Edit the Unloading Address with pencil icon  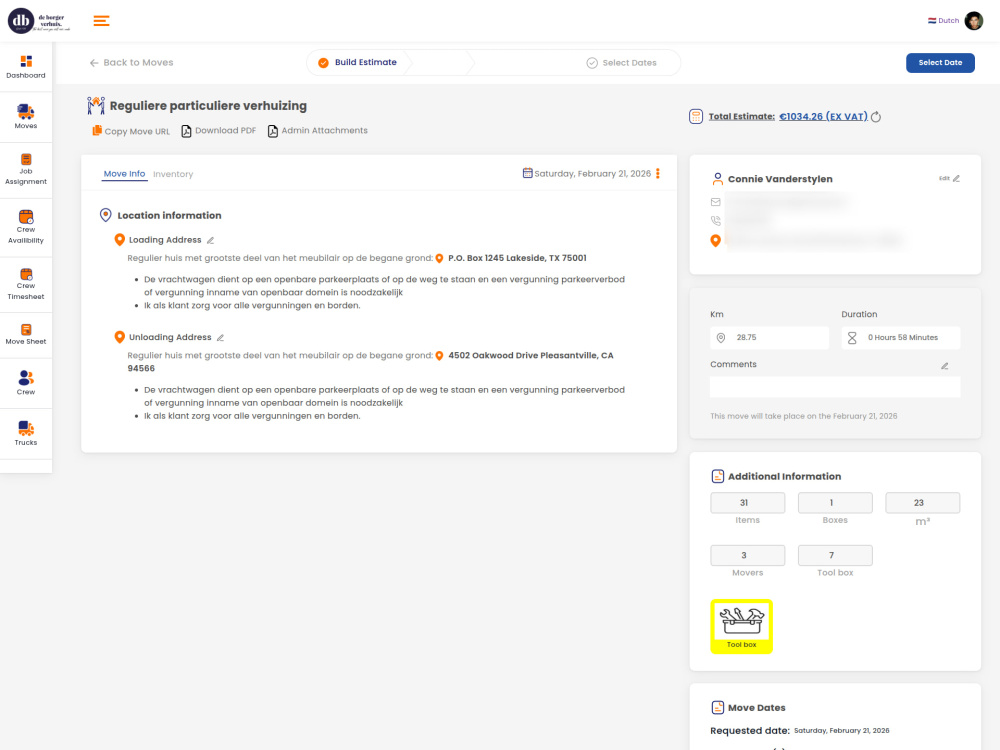click(220, 338)
